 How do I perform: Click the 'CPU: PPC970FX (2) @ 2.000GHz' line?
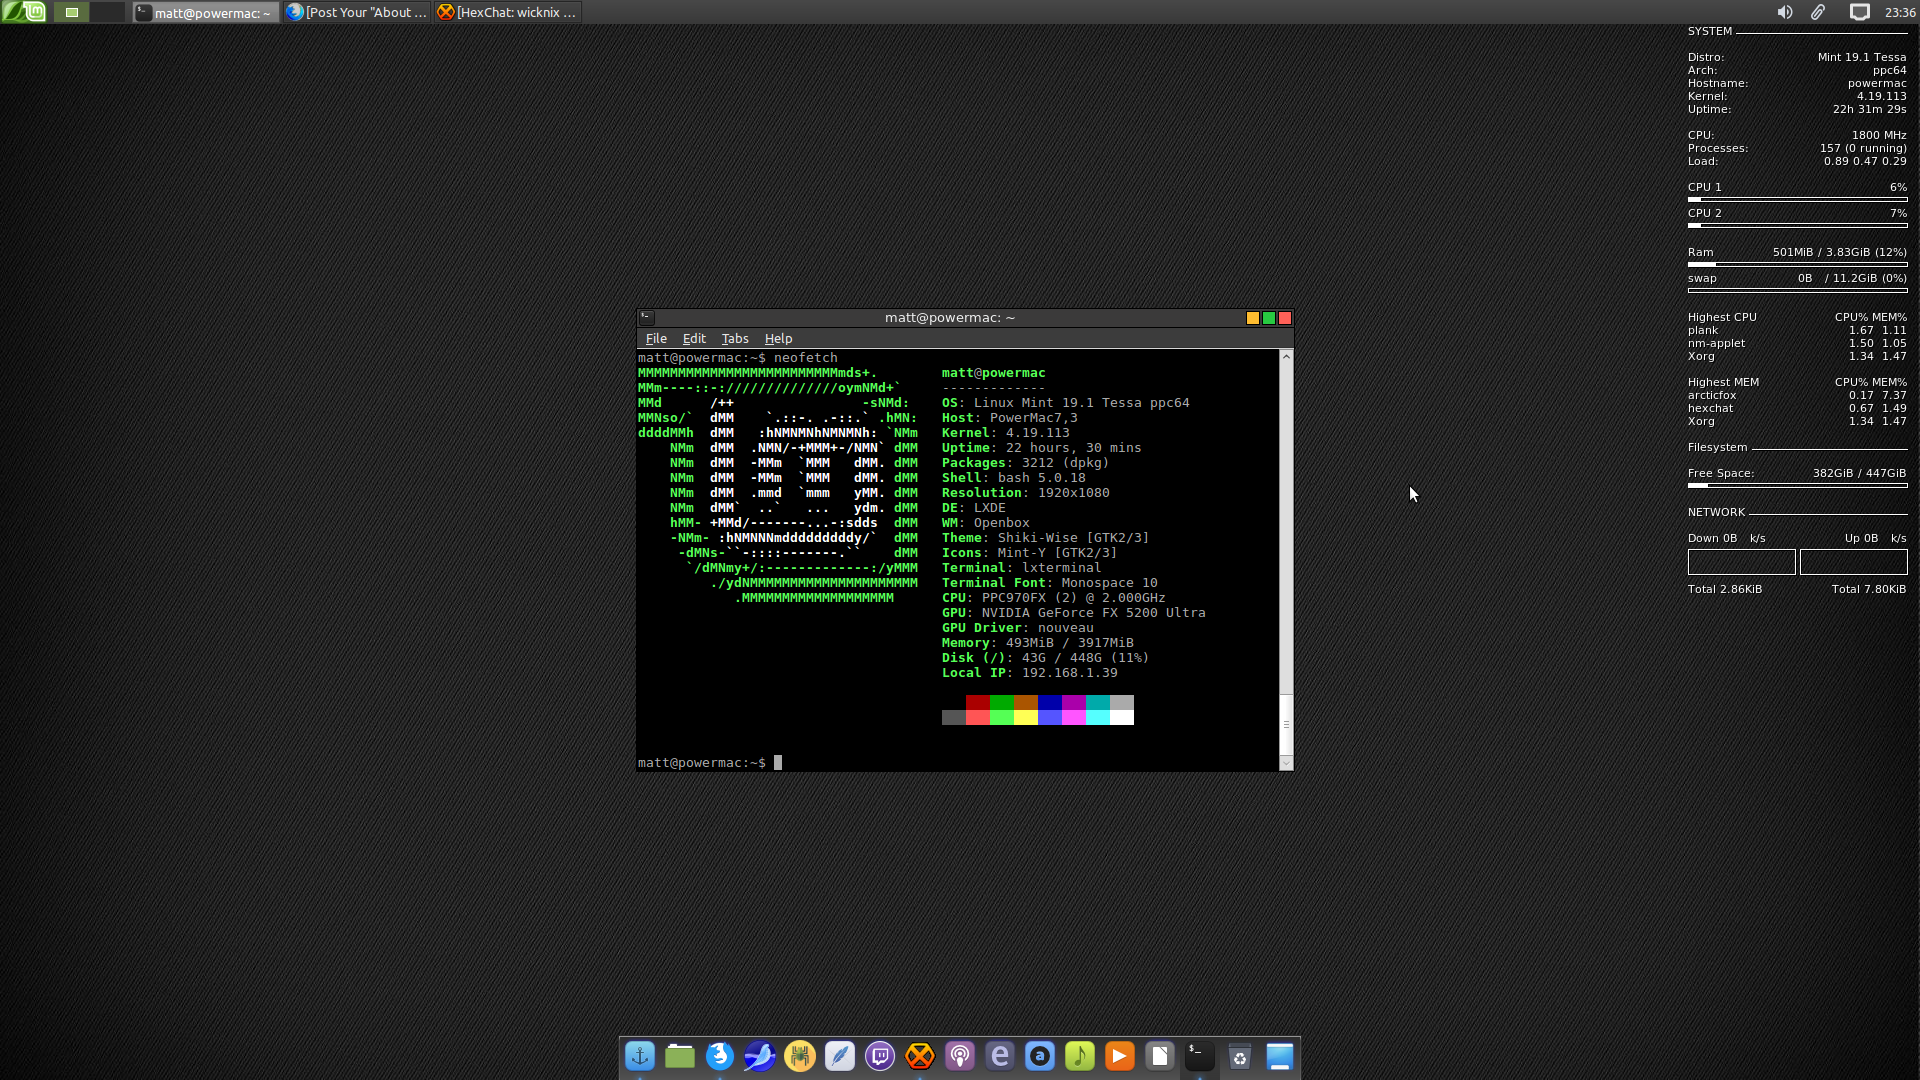point(1054,598)
